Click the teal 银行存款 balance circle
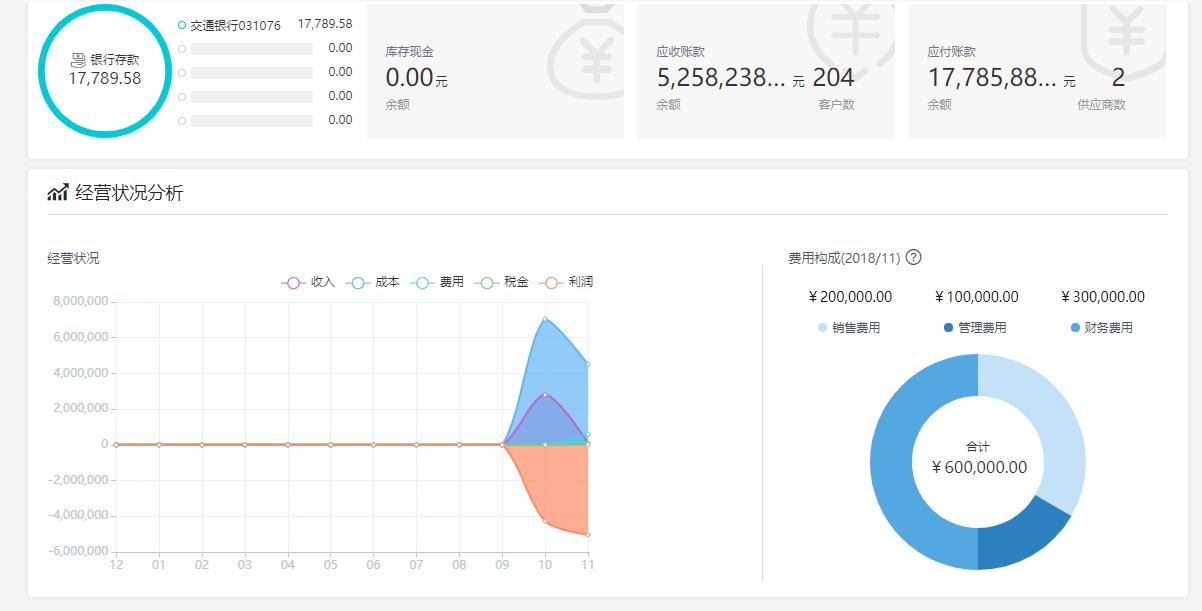1202x611 pixels. pos(102,70)
